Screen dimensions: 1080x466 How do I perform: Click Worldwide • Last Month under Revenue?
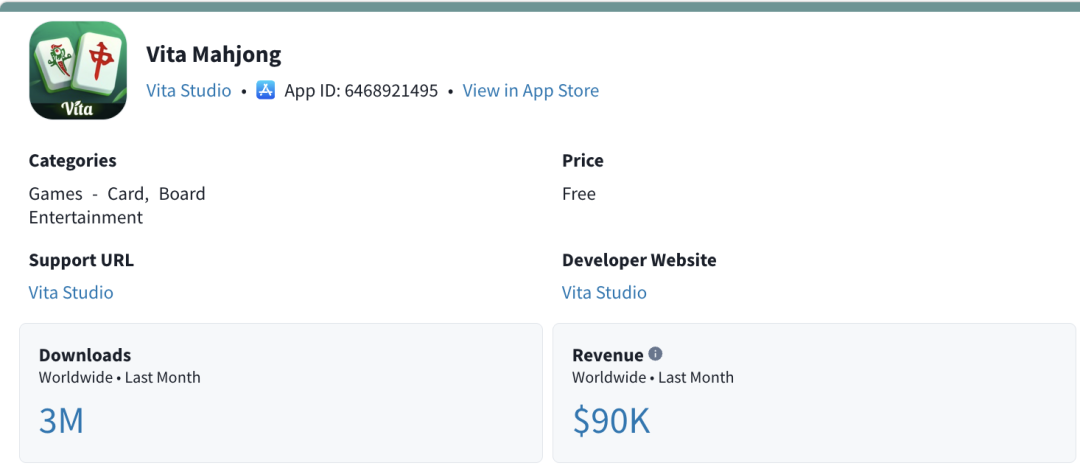653,377
